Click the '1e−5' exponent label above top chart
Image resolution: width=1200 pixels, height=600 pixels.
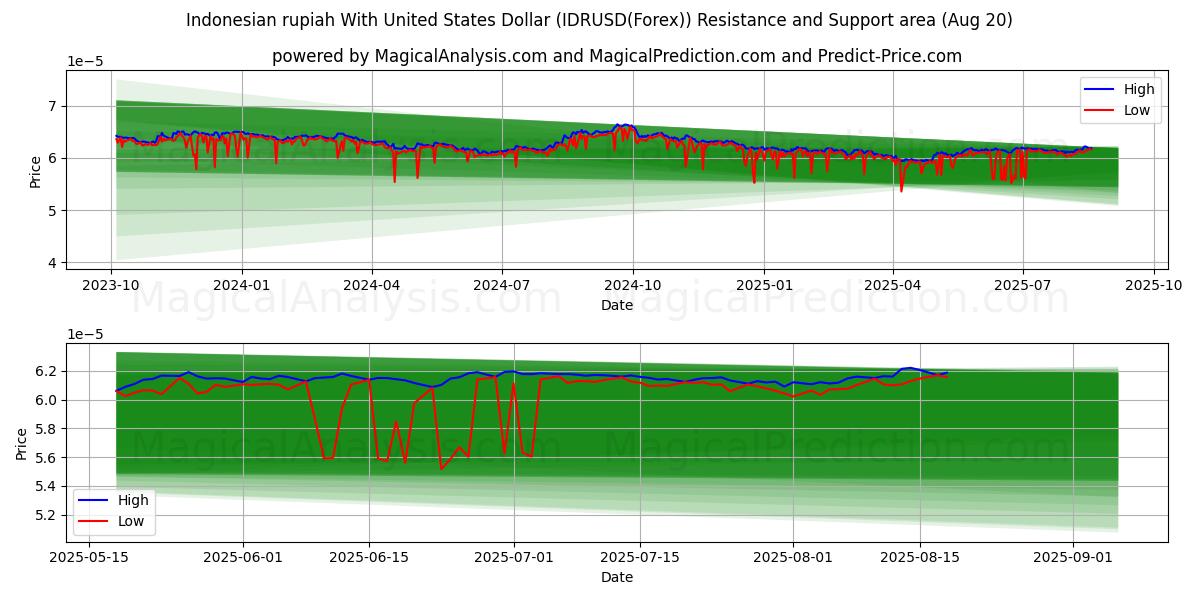(x=84, y=62)
